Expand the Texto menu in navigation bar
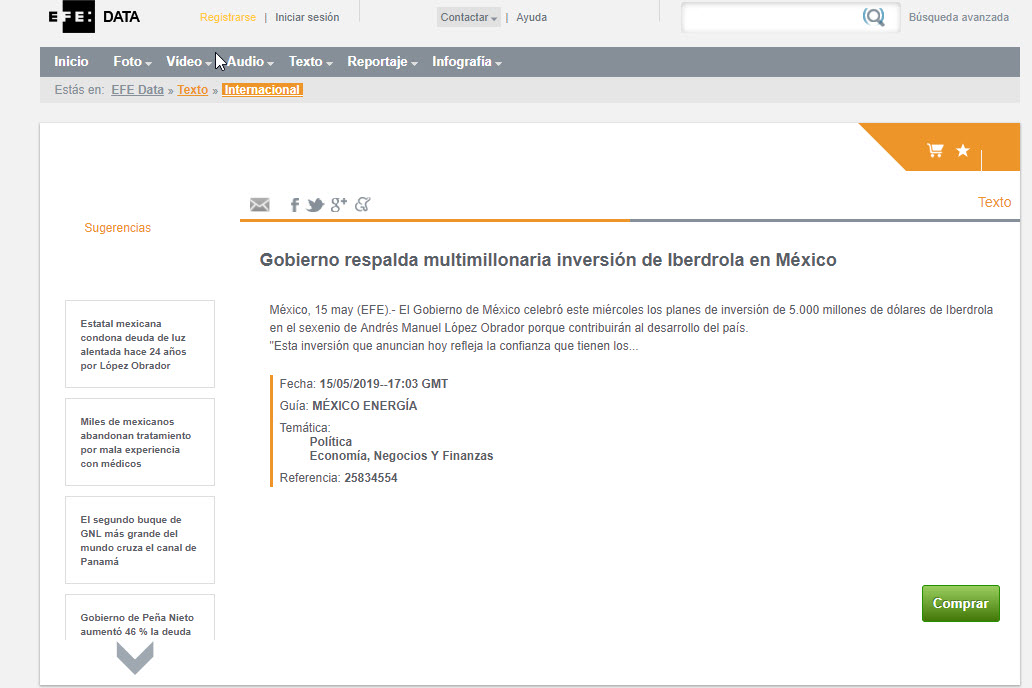Image resolution: width=1032 pixels, height=688 pixels. pos(311,62)
